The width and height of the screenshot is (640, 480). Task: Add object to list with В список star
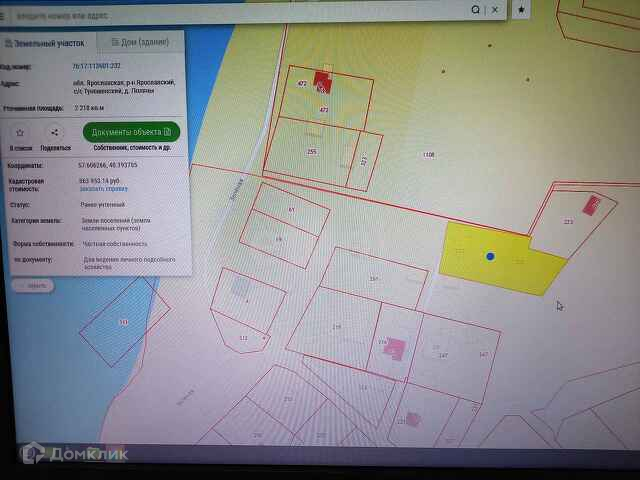[x=20, y=133]
